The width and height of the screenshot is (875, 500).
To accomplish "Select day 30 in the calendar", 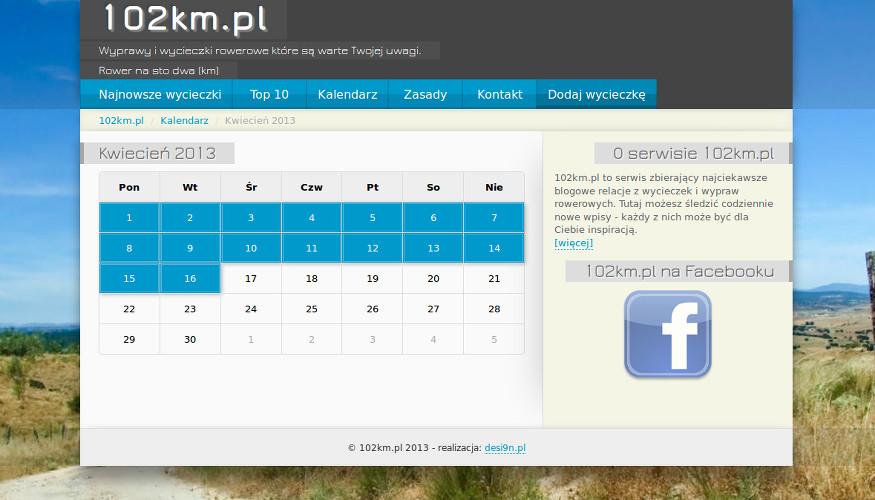I will pos(190,339).
